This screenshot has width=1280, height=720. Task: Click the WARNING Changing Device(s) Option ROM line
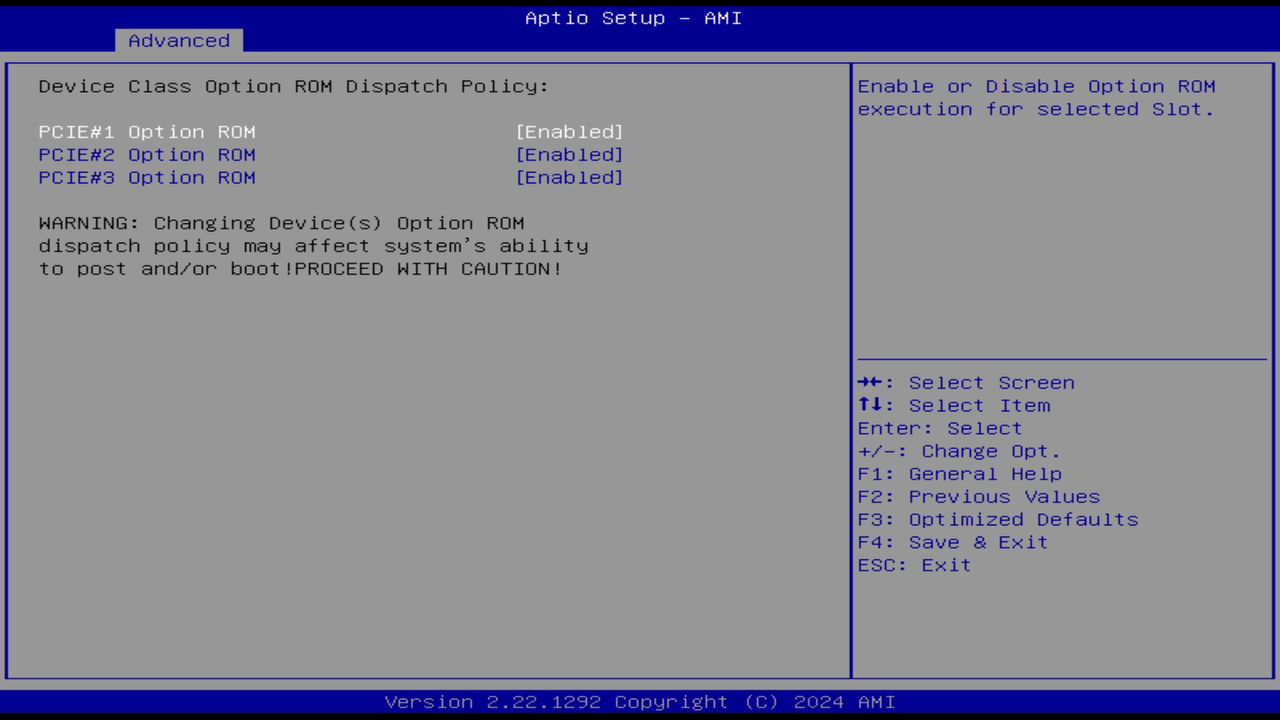coord(281,223)
